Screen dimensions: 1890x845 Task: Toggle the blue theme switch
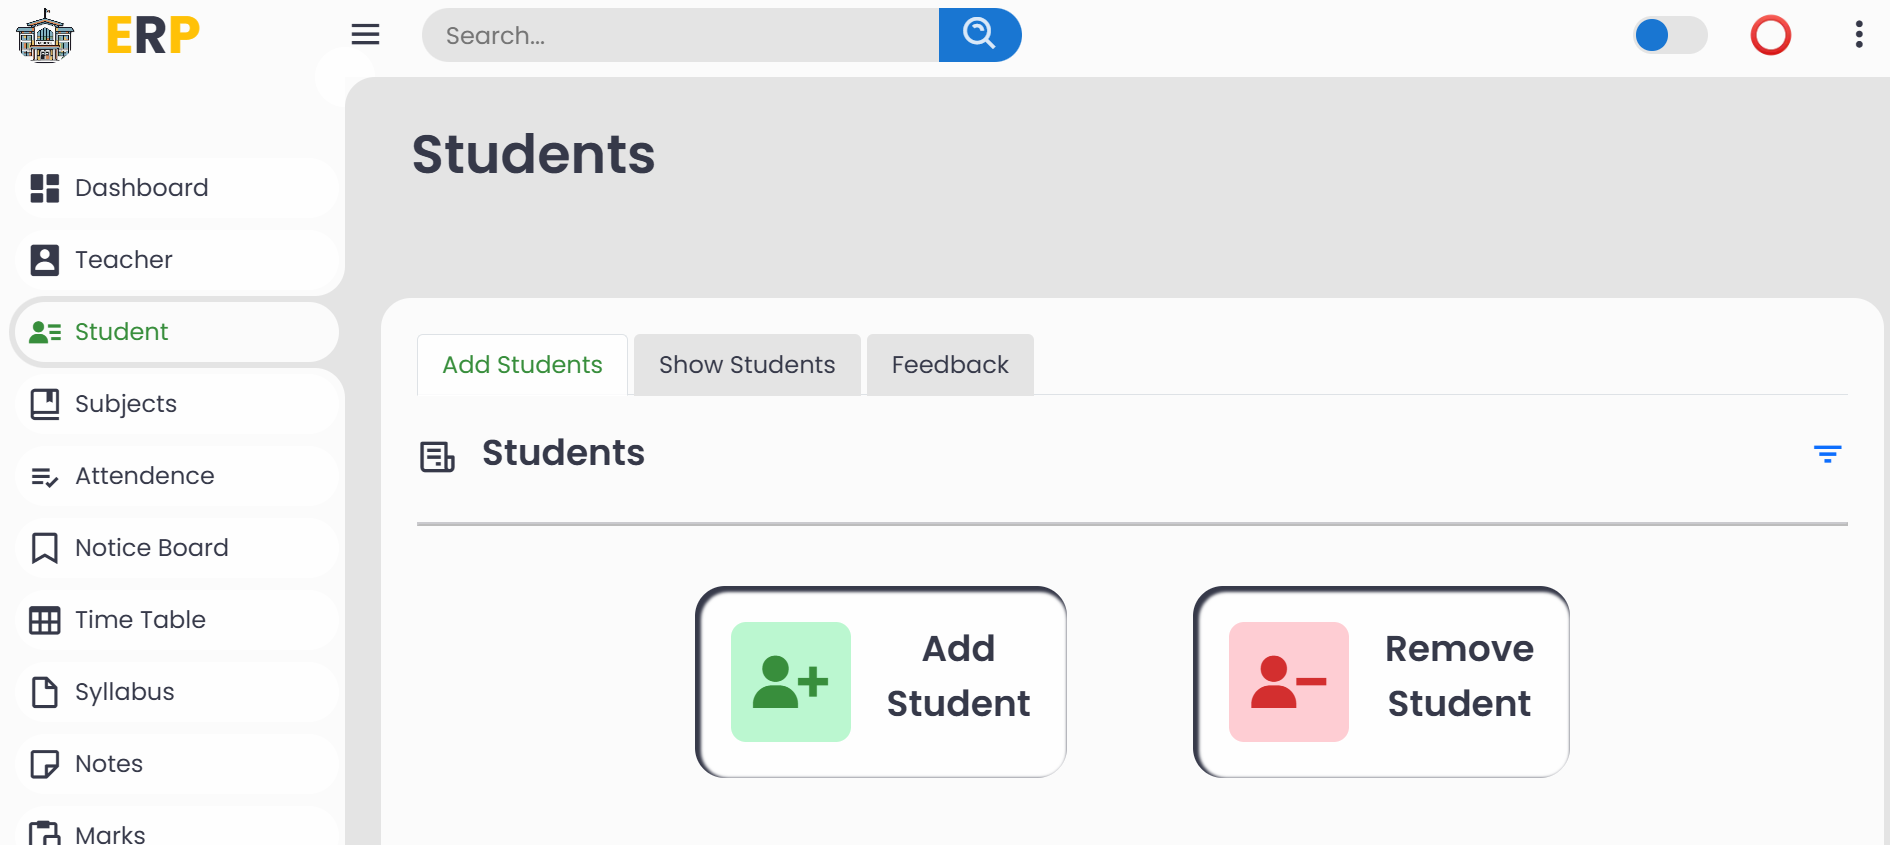[x=1670, y=36]
